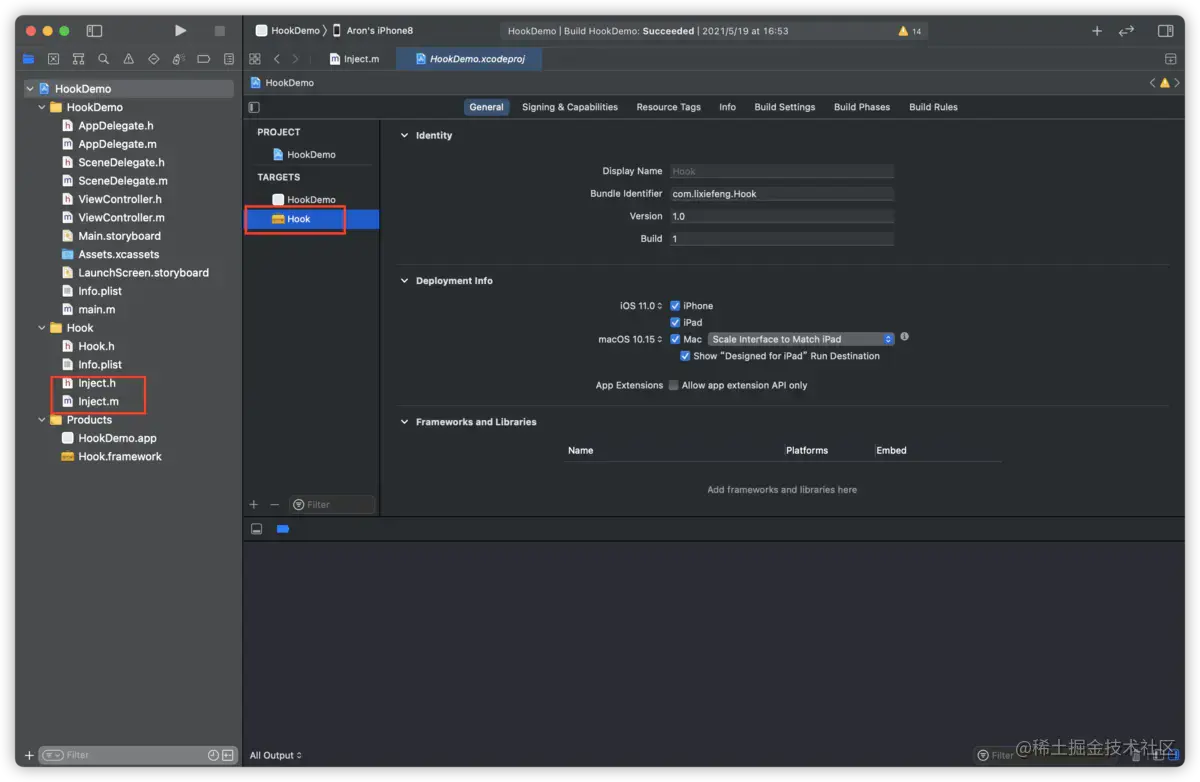Open Scale Interface to Match iPad dropdown

coord(801,339)
